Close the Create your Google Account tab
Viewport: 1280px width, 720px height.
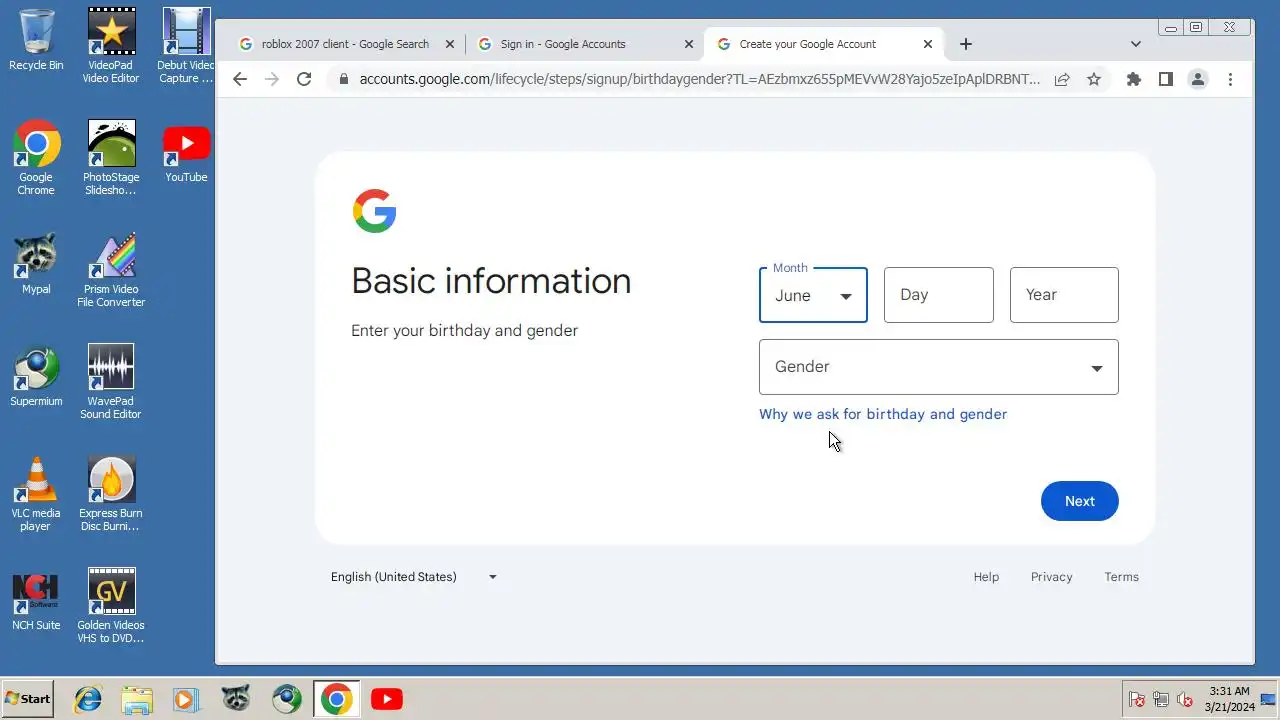(x=928, y=44)
